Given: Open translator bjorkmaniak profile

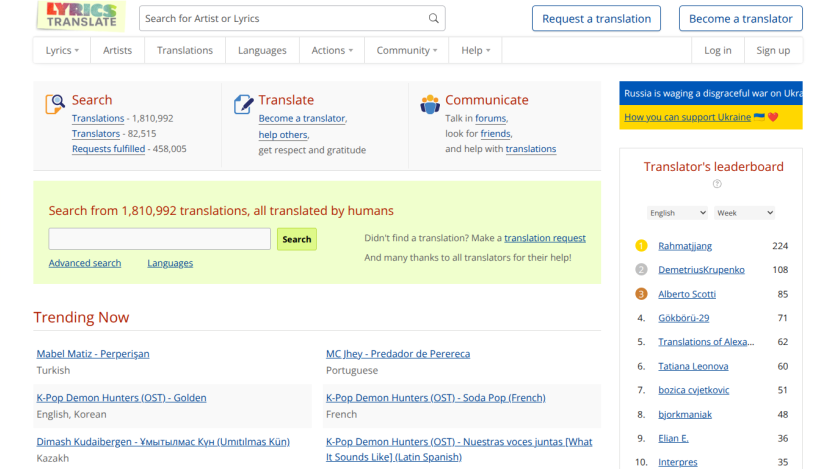Looking at the screenshot, I should click(685, 414).
